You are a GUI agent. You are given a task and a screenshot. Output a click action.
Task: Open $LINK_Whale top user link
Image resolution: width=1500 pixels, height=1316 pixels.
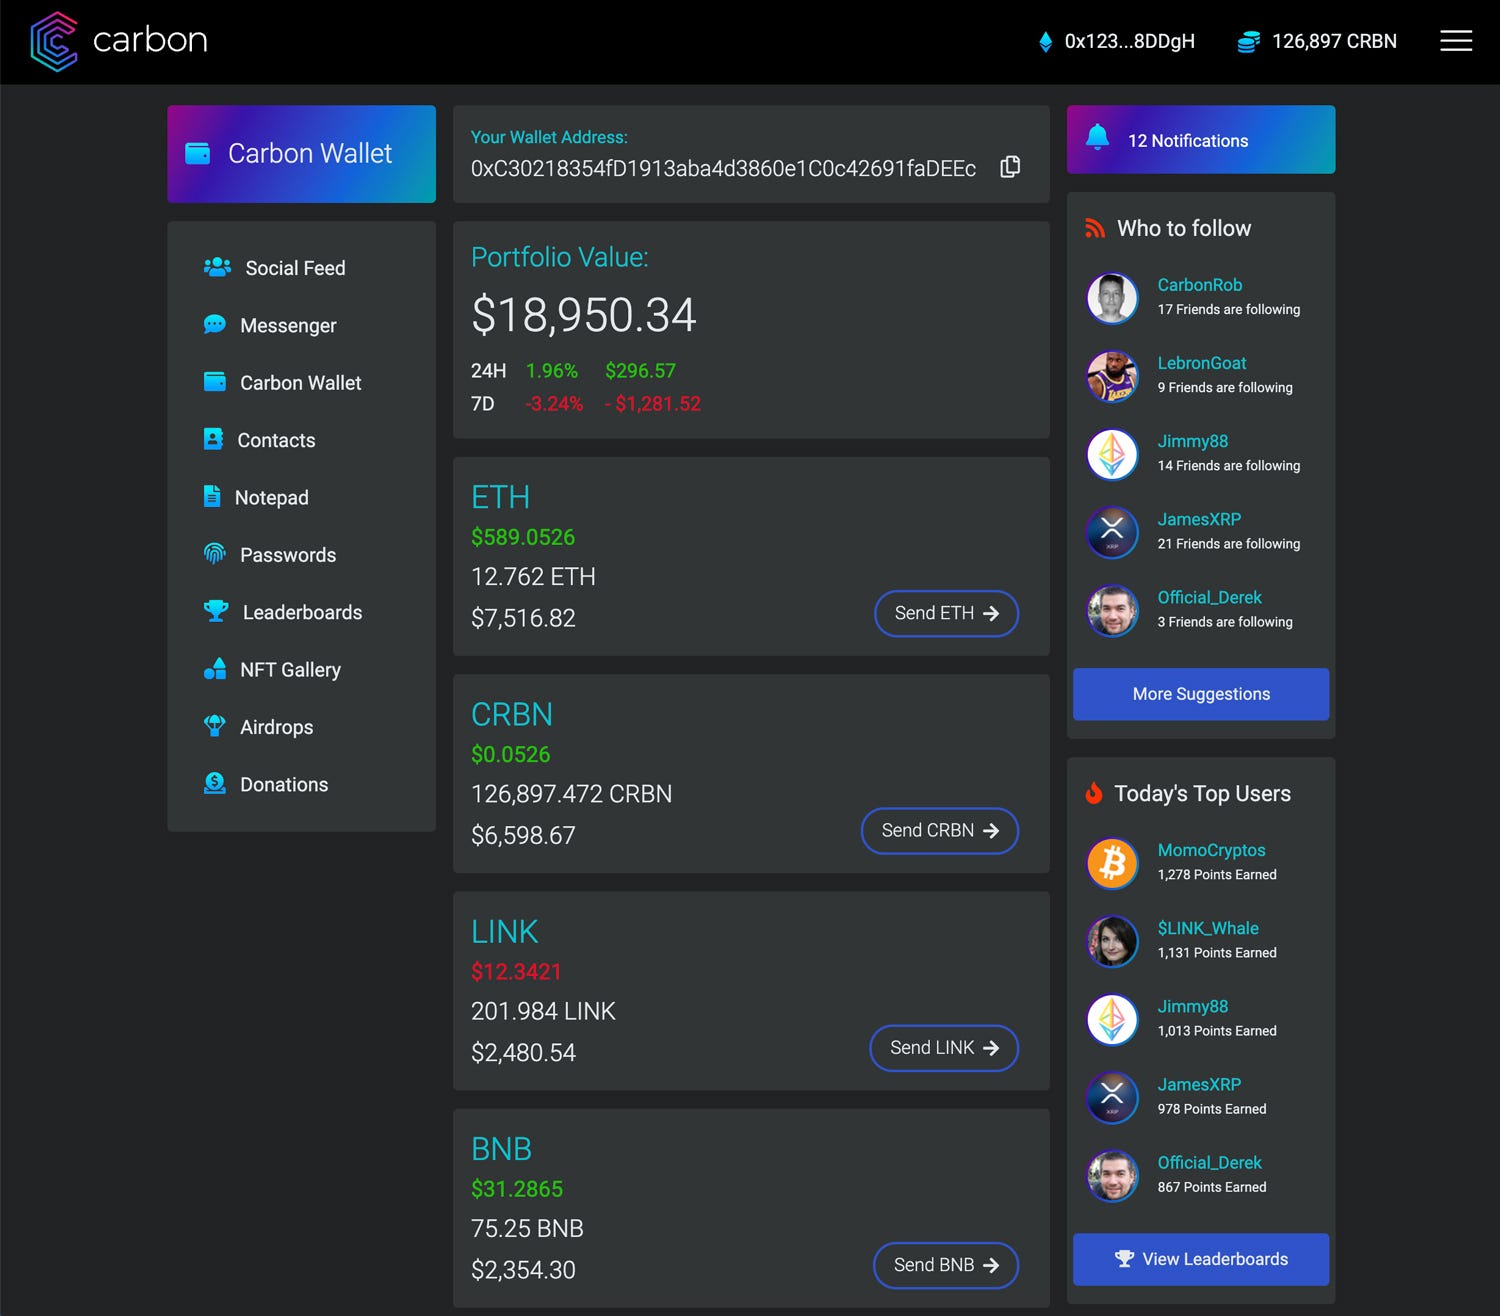click(x=1208, y=928)
